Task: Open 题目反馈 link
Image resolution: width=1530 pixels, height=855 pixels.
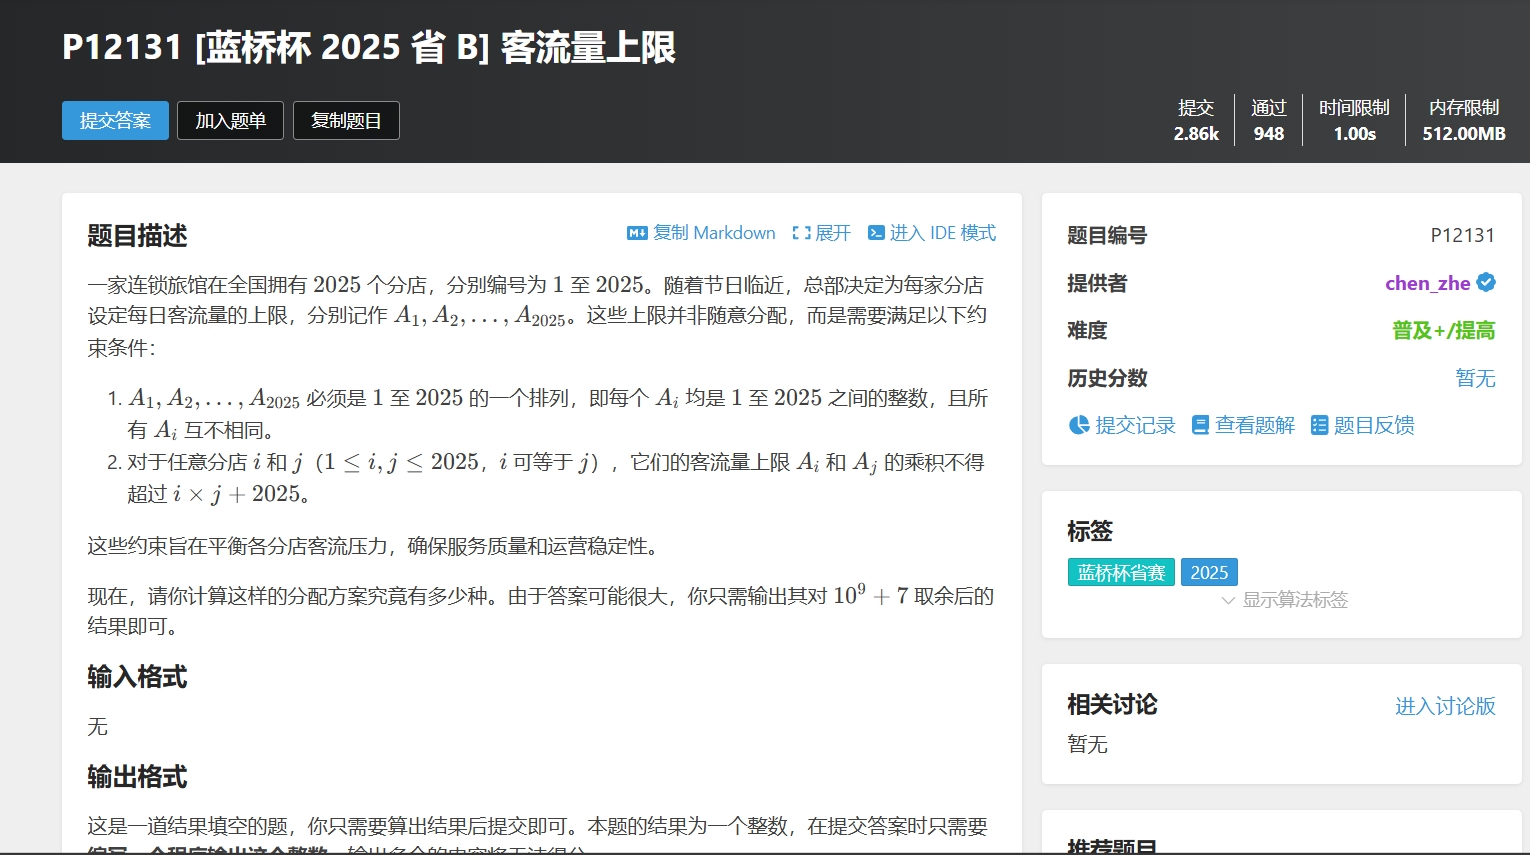Action: [x=1374, y=425]
